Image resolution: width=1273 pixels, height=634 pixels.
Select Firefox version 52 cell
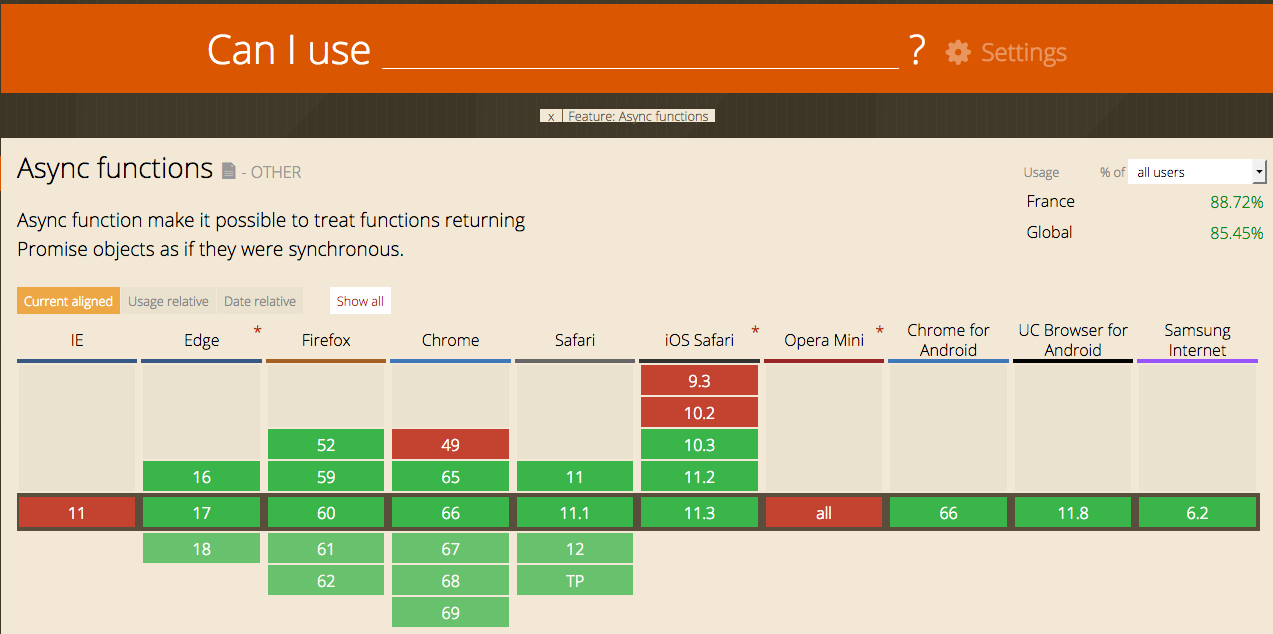point(326,445)
